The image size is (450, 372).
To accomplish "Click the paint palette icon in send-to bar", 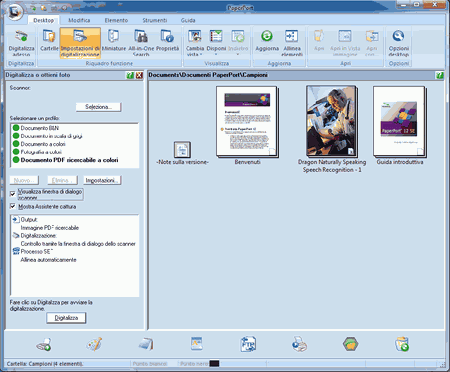I will coord(94,344).
